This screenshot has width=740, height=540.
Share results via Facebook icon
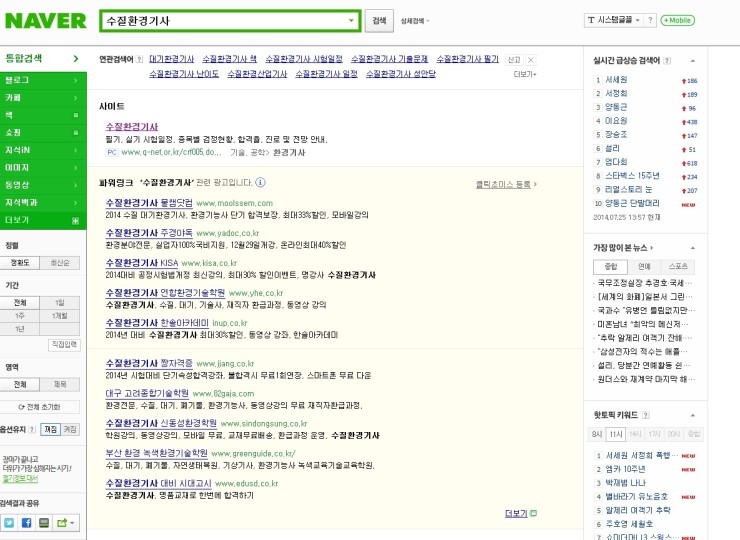pyautogui.click(x=26, y=523)
